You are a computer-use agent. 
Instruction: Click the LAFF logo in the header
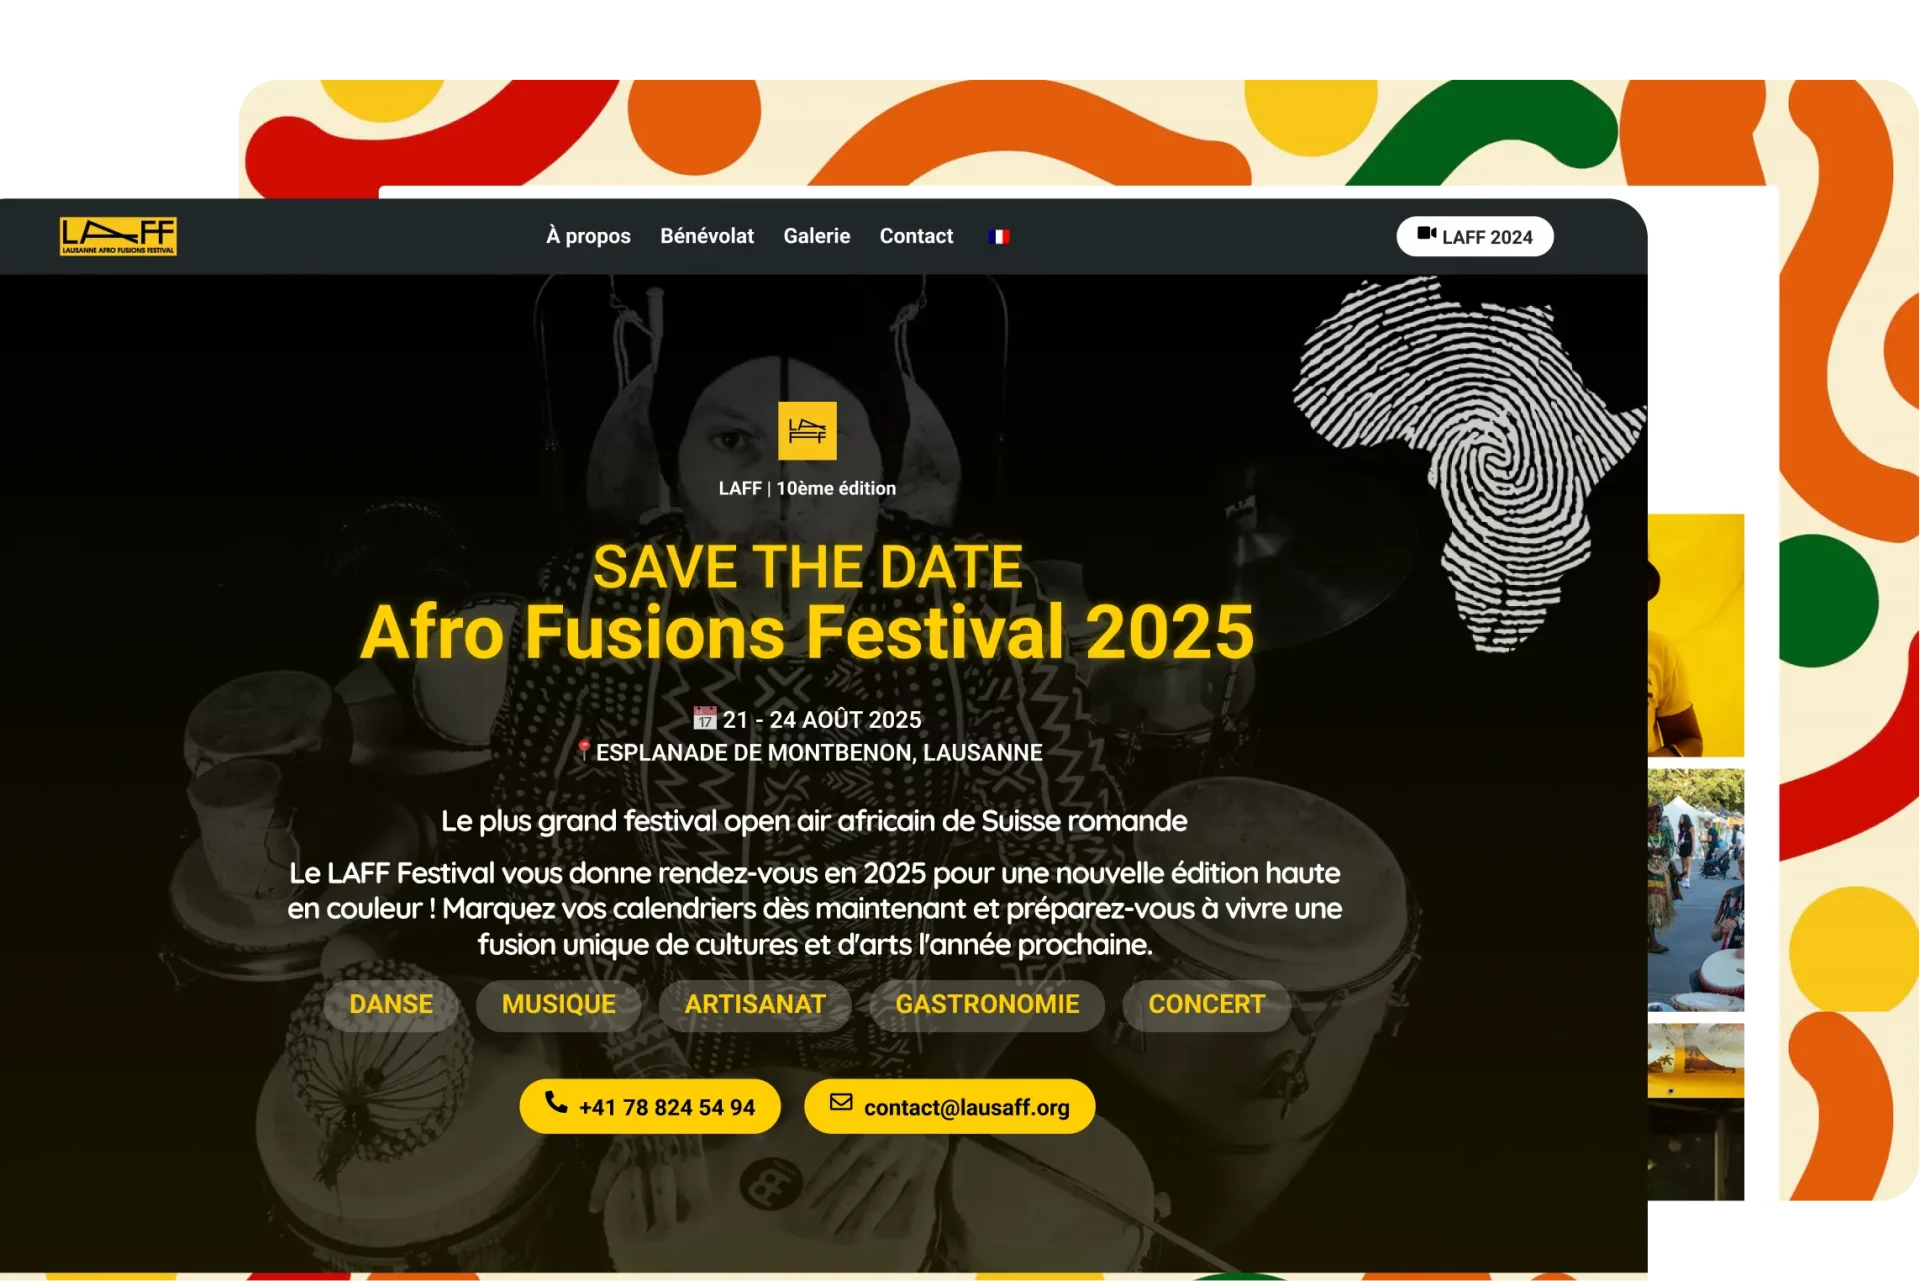click(x=118, y=236)
